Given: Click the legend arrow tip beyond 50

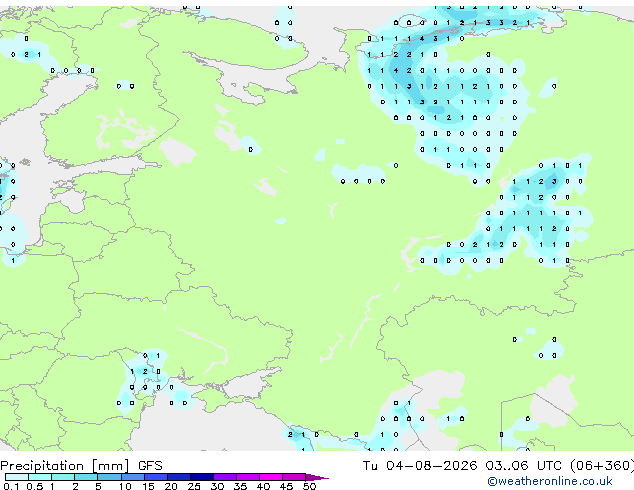Looking at the screenshot, I should pyautogui.click(x=317, y=477).
